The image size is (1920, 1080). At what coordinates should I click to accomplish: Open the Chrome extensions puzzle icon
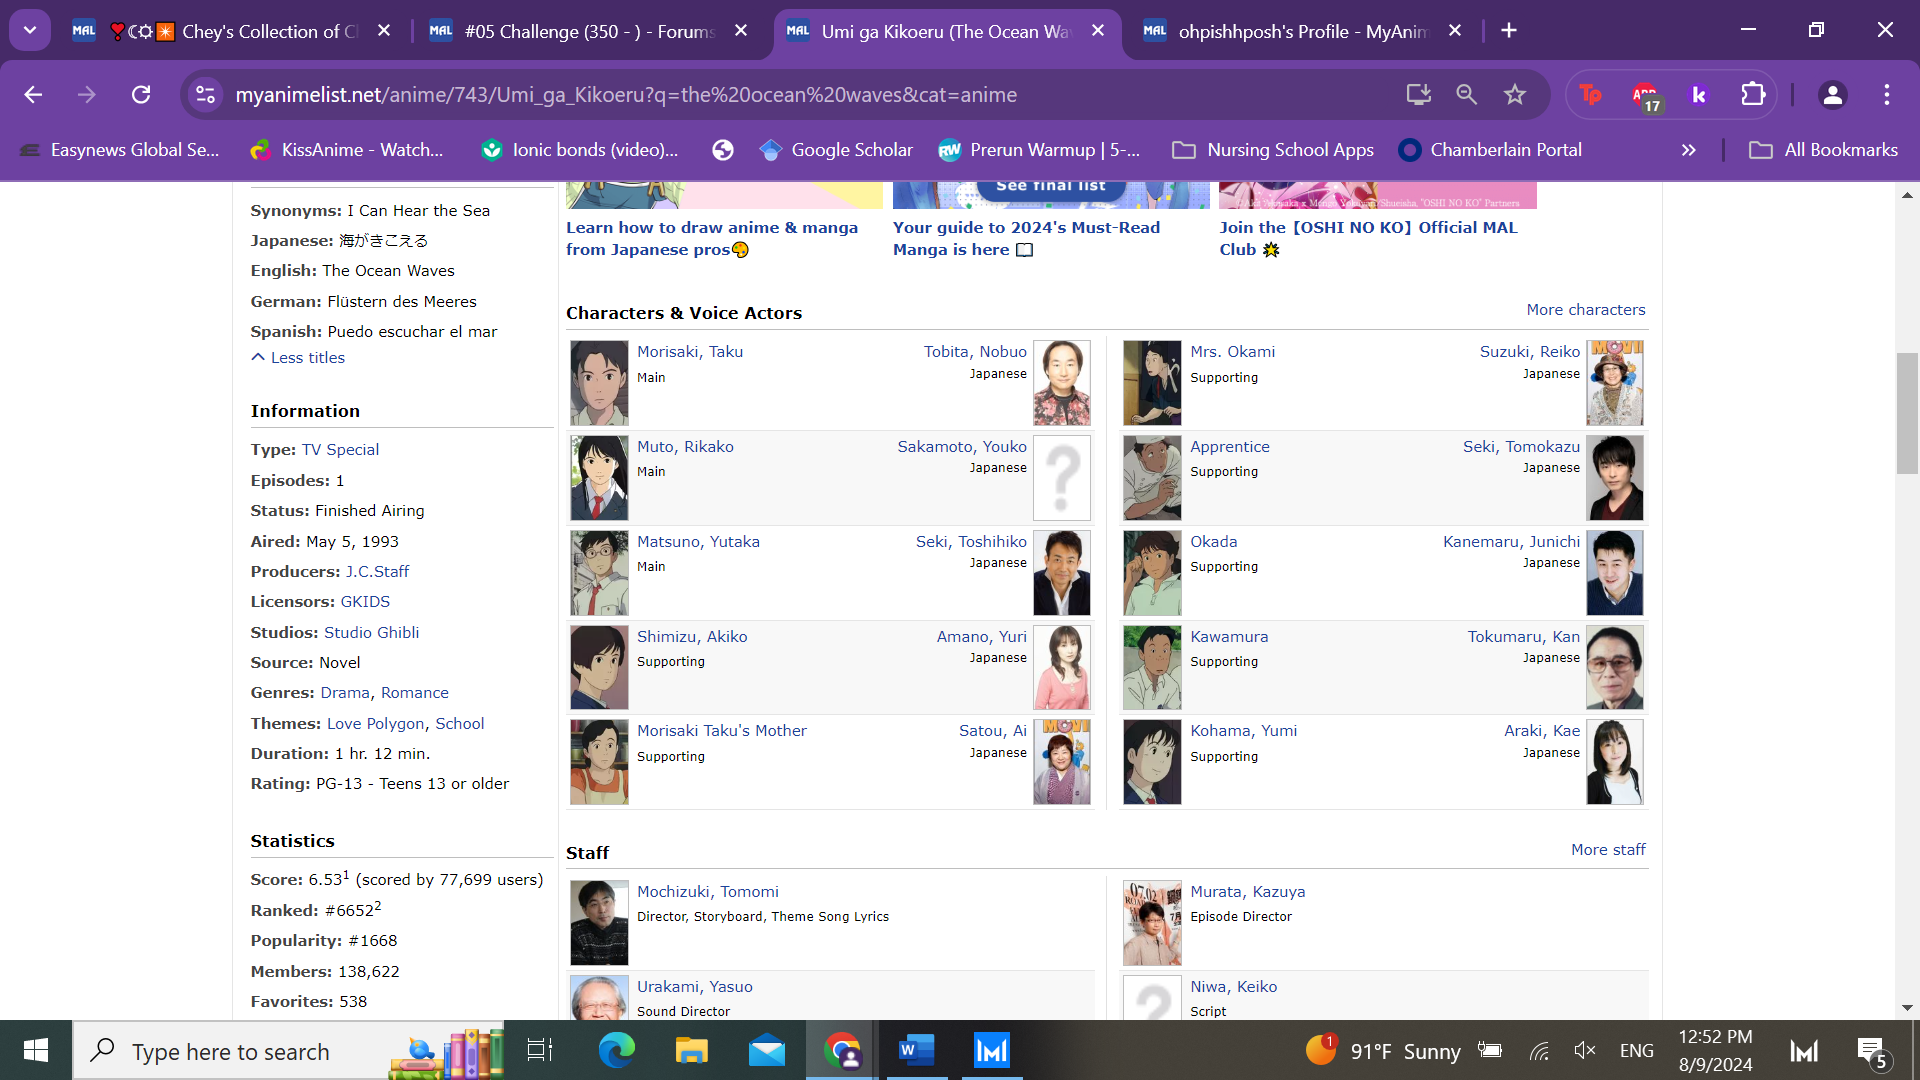[1752, 94]
